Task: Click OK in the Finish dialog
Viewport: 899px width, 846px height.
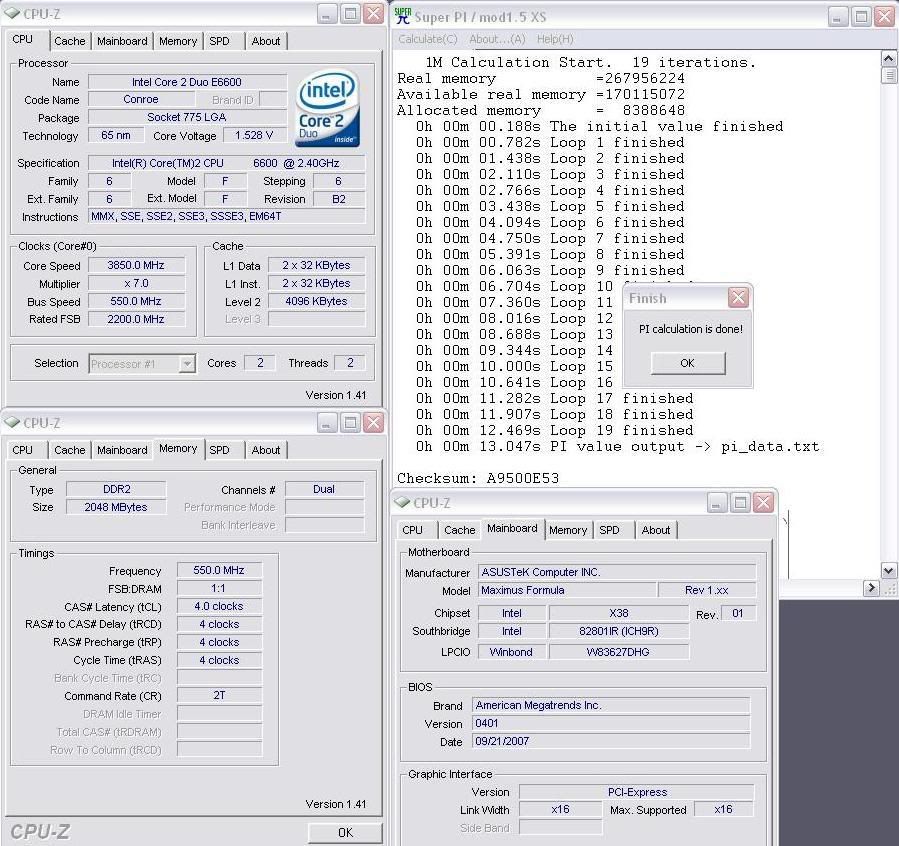Action: click(x=687, y=363)
